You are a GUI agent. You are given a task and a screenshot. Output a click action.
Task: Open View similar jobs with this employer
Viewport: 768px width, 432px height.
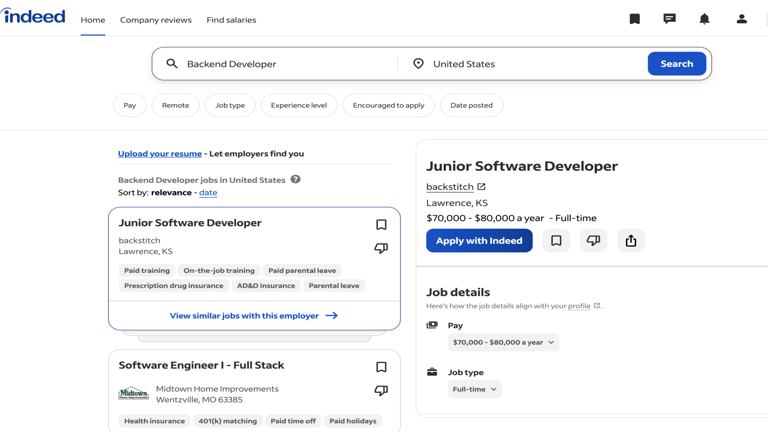click(x=244, y=316)
